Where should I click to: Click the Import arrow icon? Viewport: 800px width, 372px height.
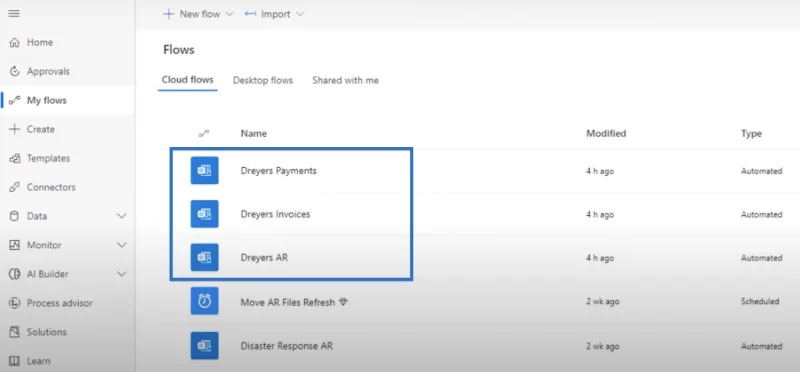click(x=250, y=14)
